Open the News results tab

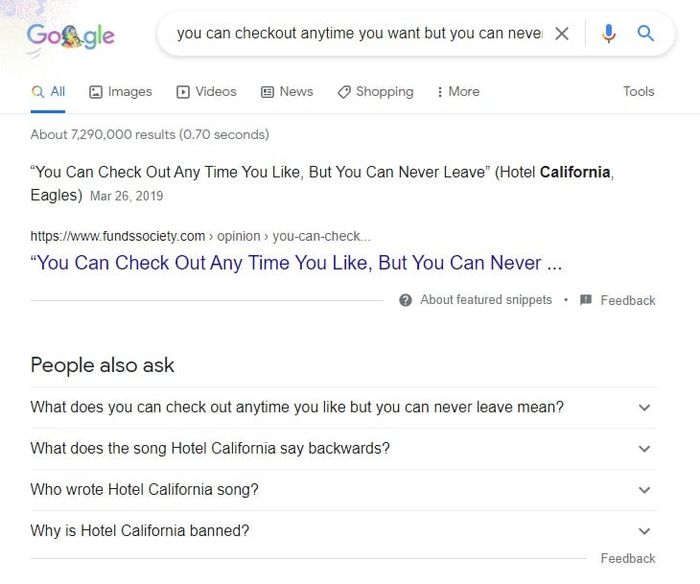pyautogui.click(x=287, y=92)
